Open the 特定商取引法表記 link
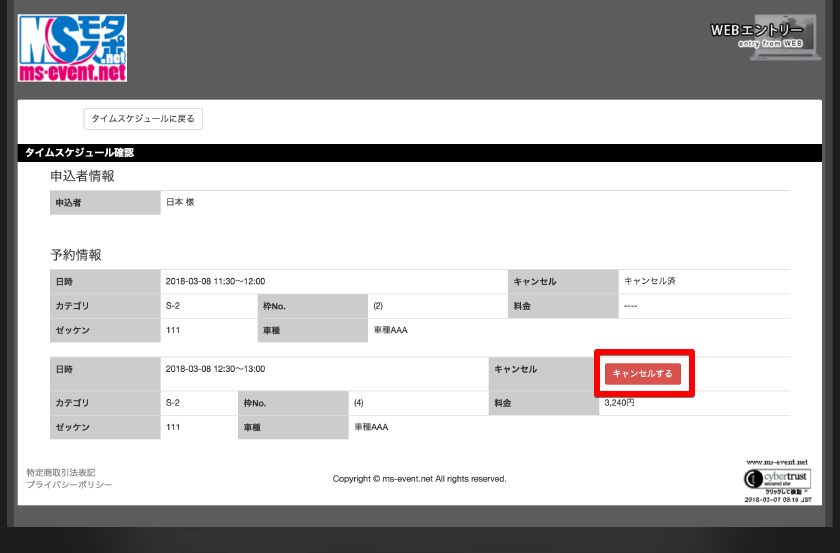 pos(61,472)
